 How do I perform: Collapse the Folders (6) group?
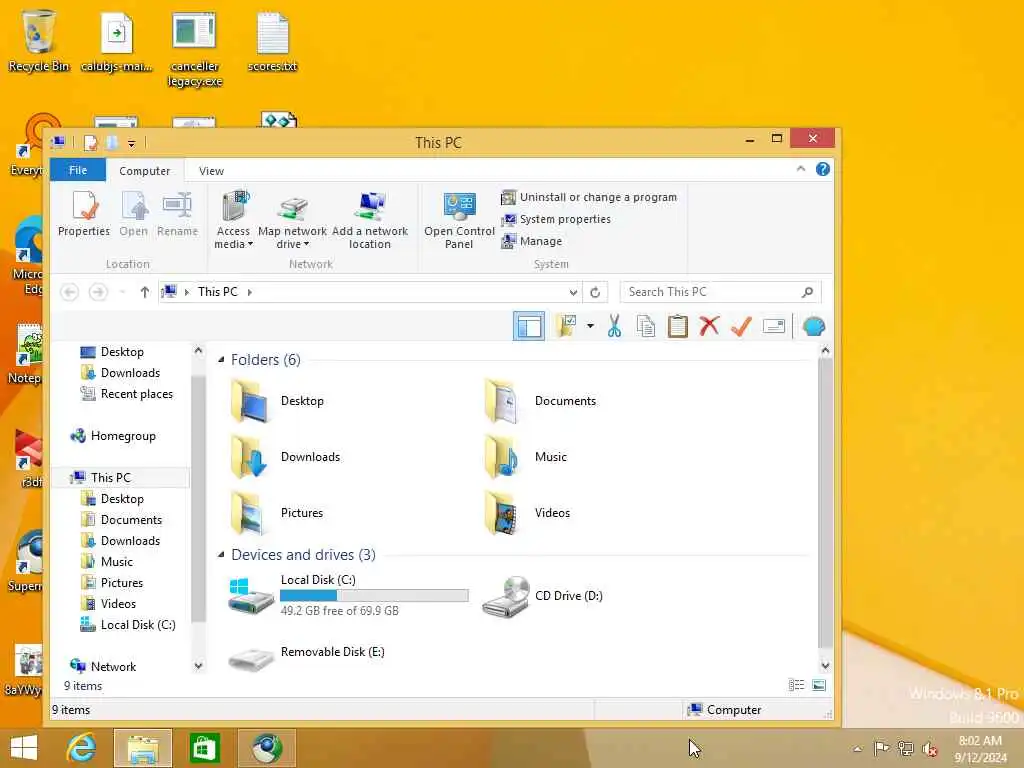(x=221, y=360)
